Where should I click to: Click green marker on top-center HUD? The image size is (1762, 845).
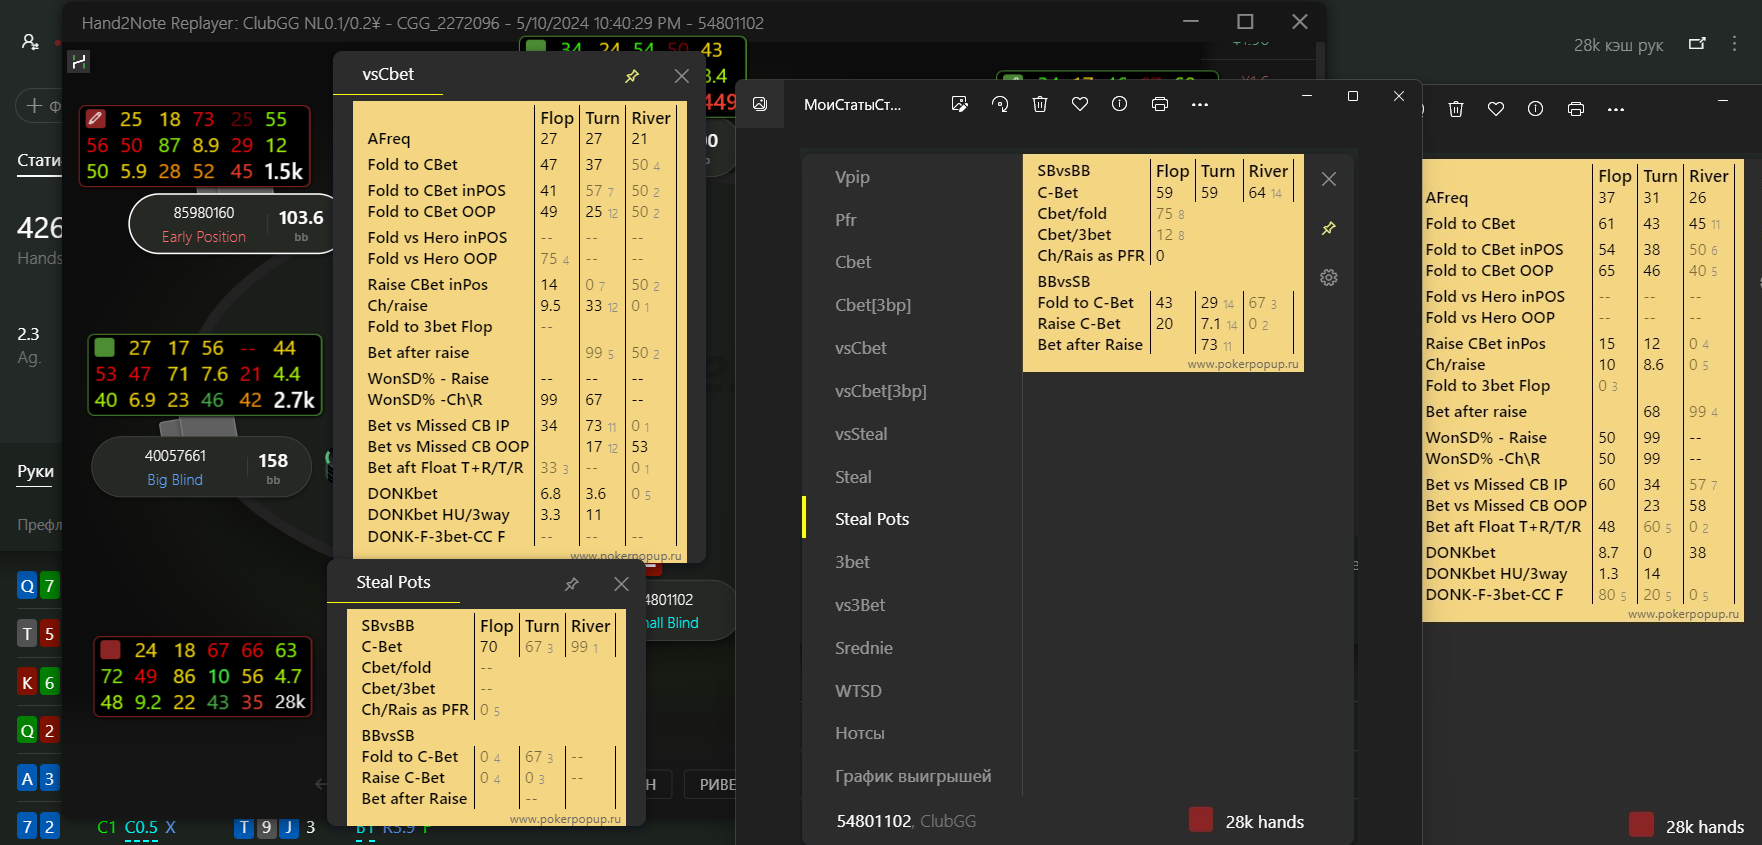pos(536,47)
